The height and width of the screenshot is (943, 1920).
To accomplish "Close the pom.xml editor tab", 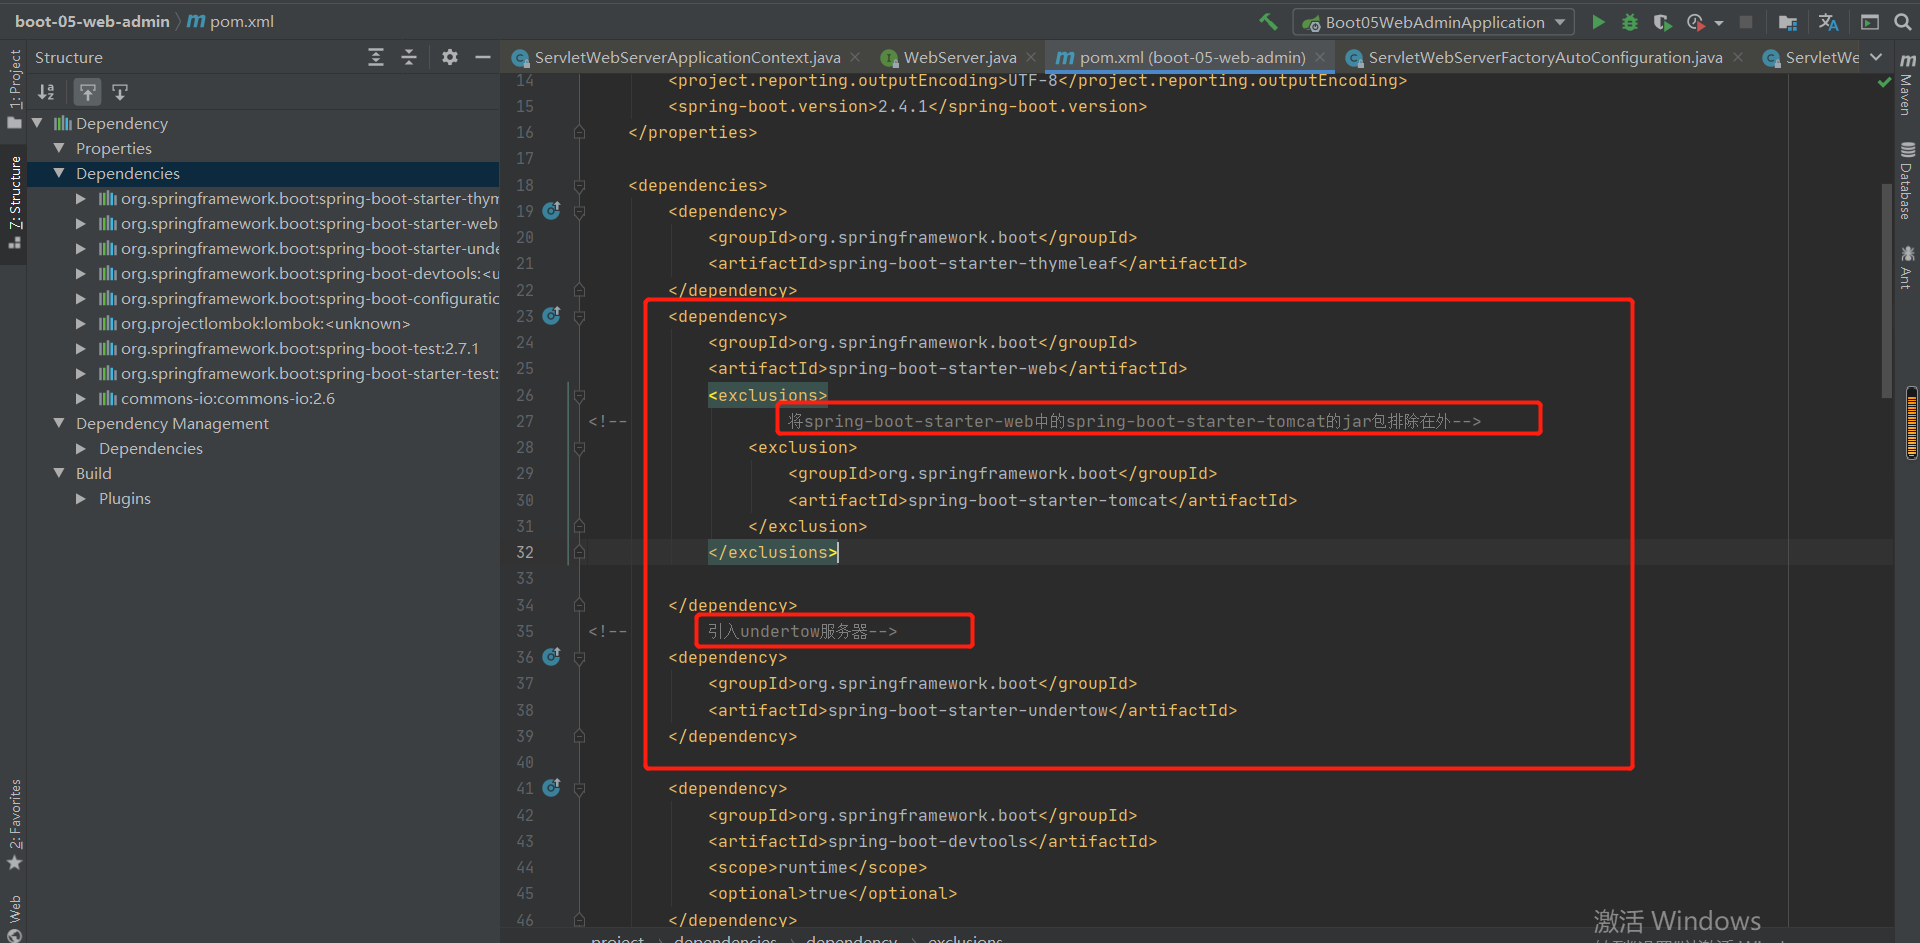I will 1320,57.
